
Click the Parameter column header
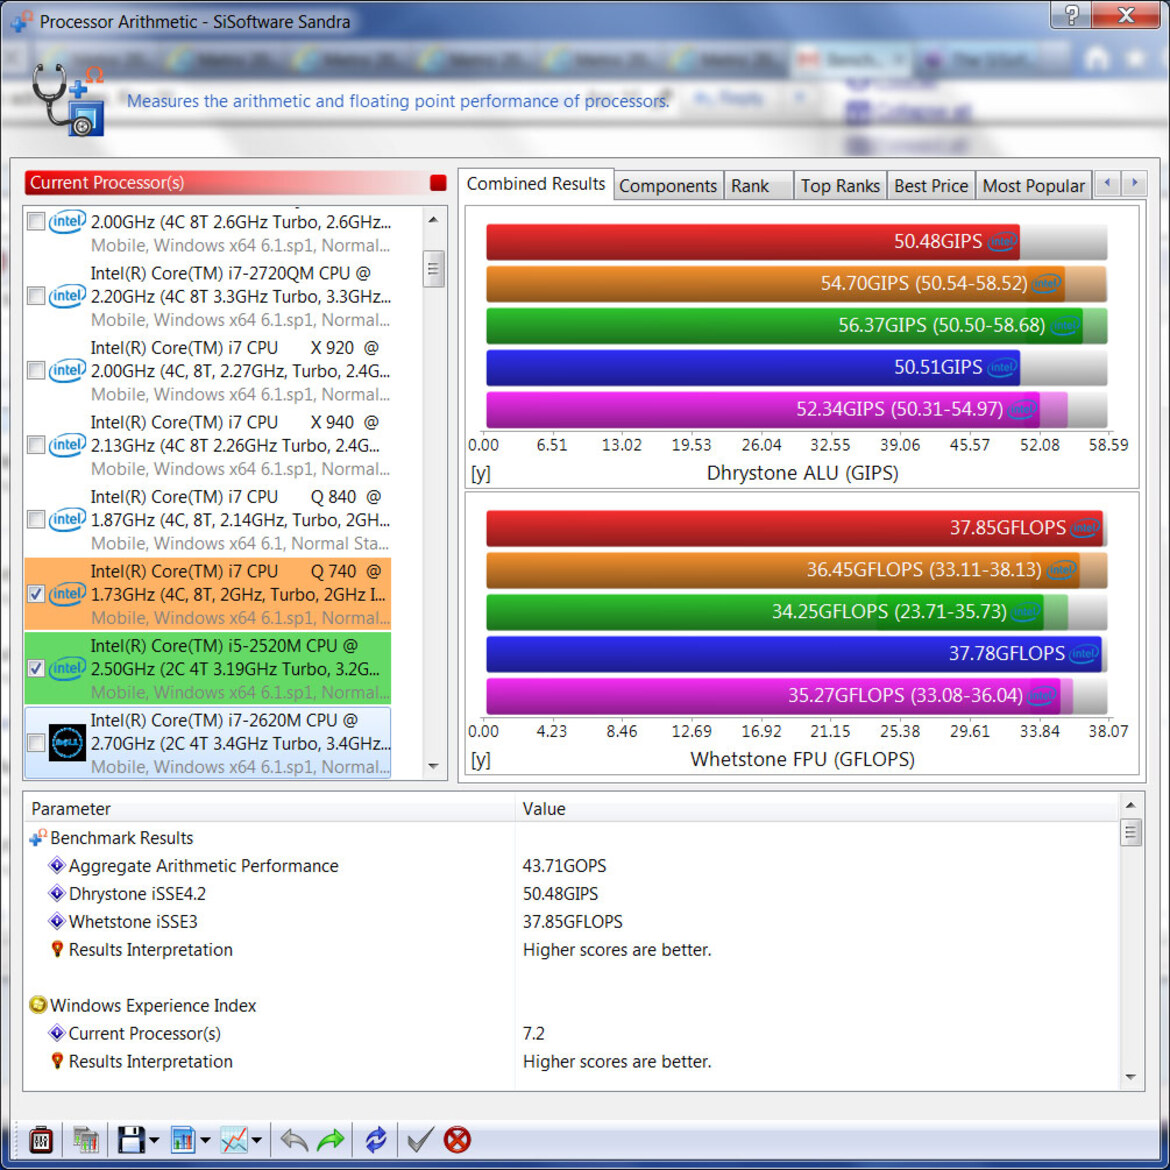[269, 809]
